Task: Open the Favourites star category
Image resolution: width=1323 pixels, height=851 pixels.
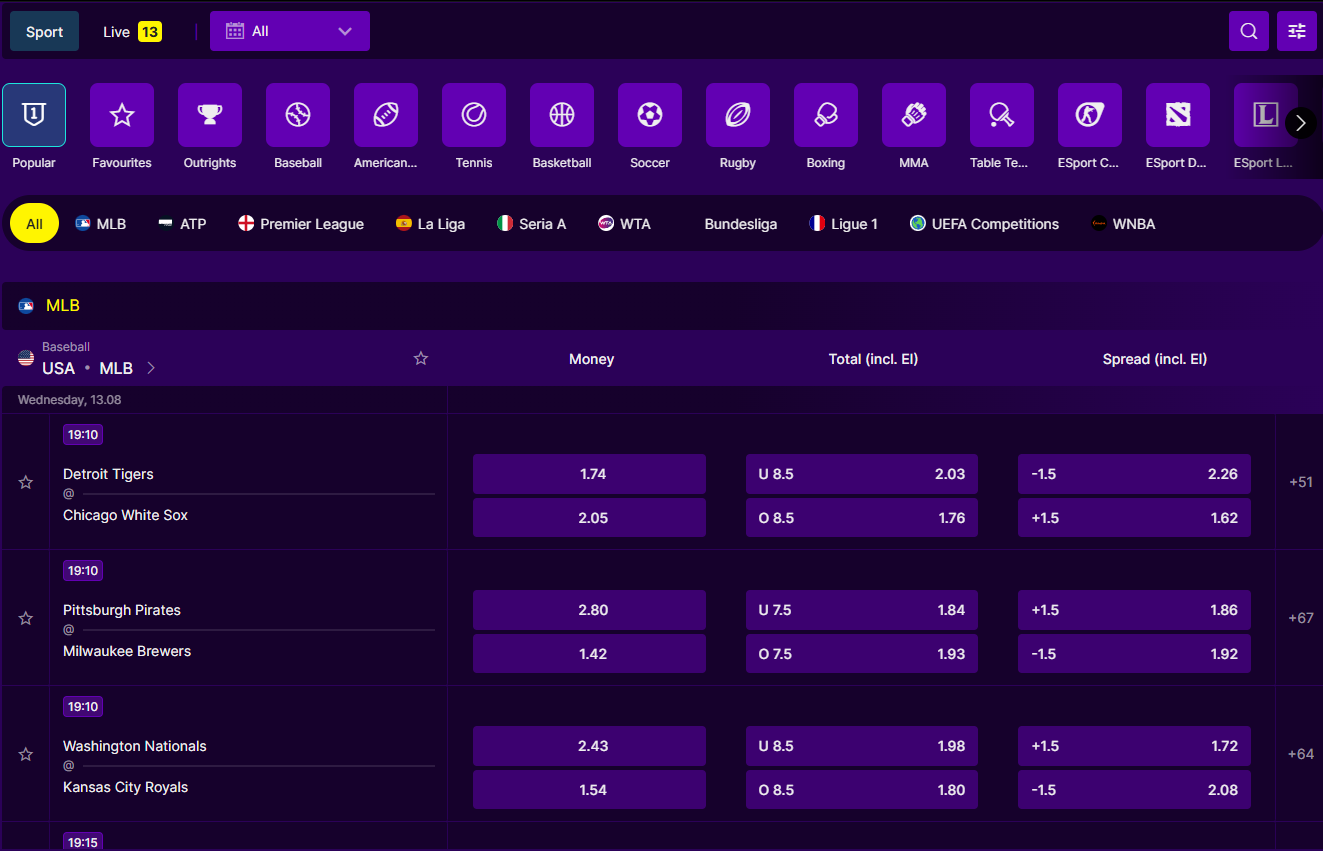Action: (x=122, y=115)
